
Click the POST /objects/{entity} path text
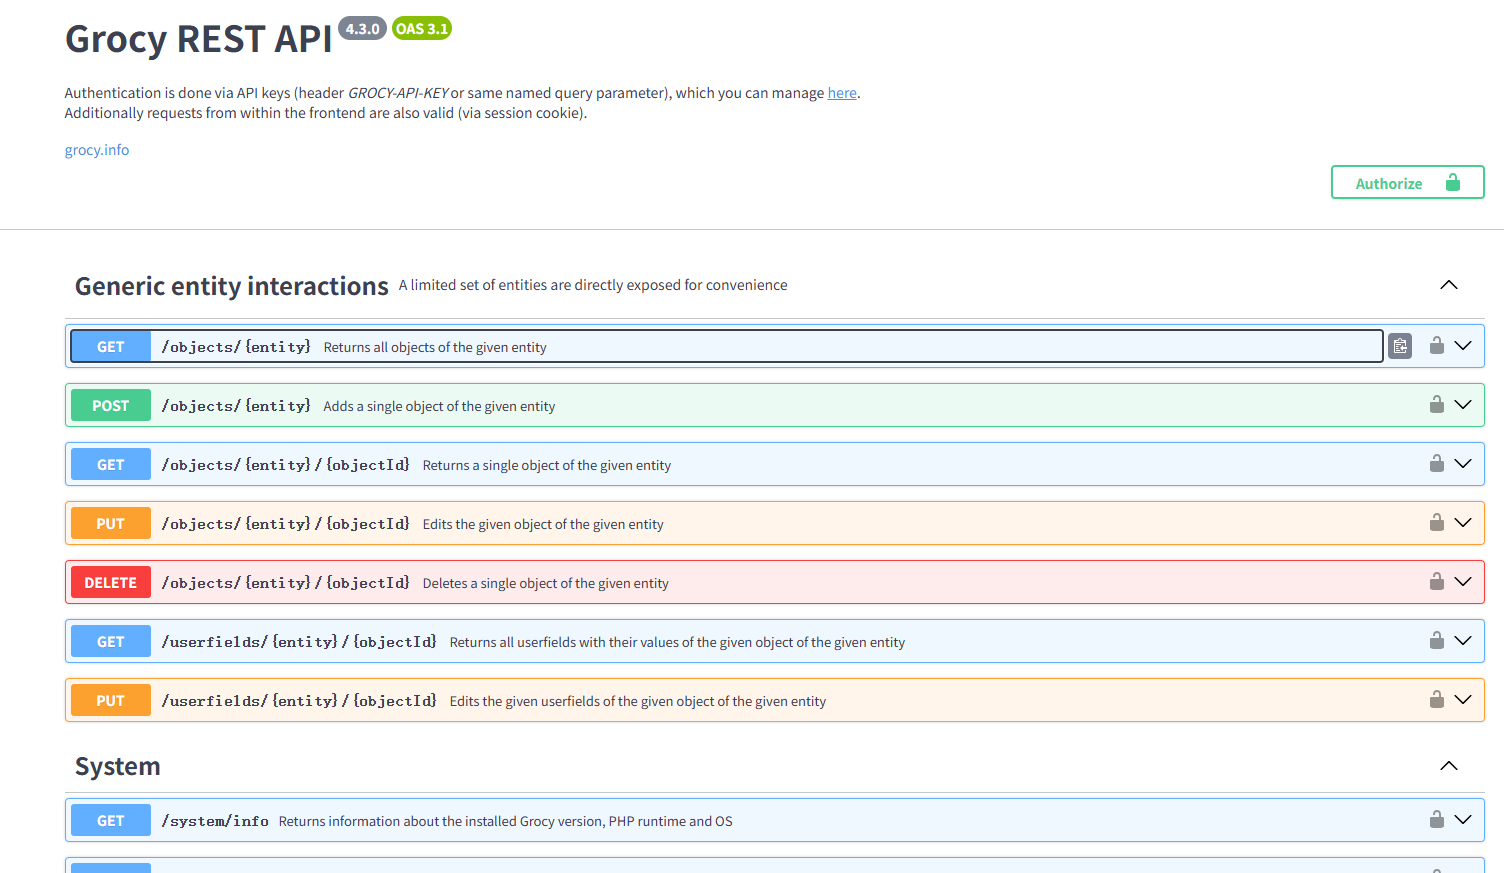pyautogui.click(x=236, y=406)
